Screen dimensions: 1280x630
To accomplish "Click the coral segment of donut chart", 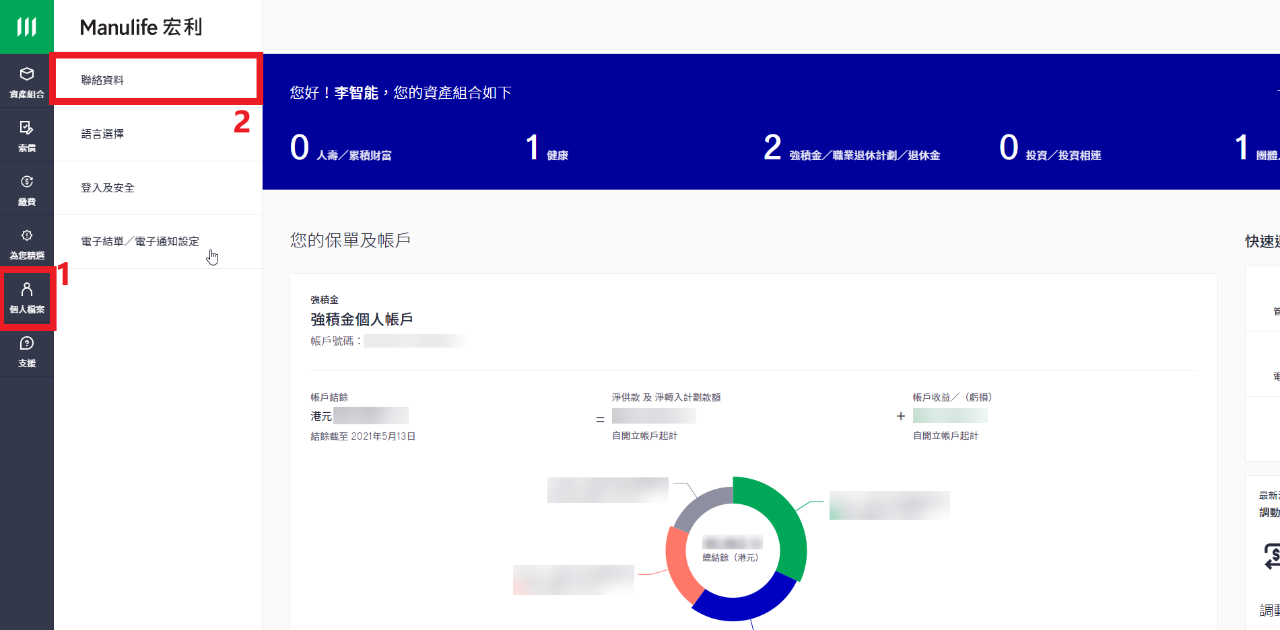I will tap(679, 565).
